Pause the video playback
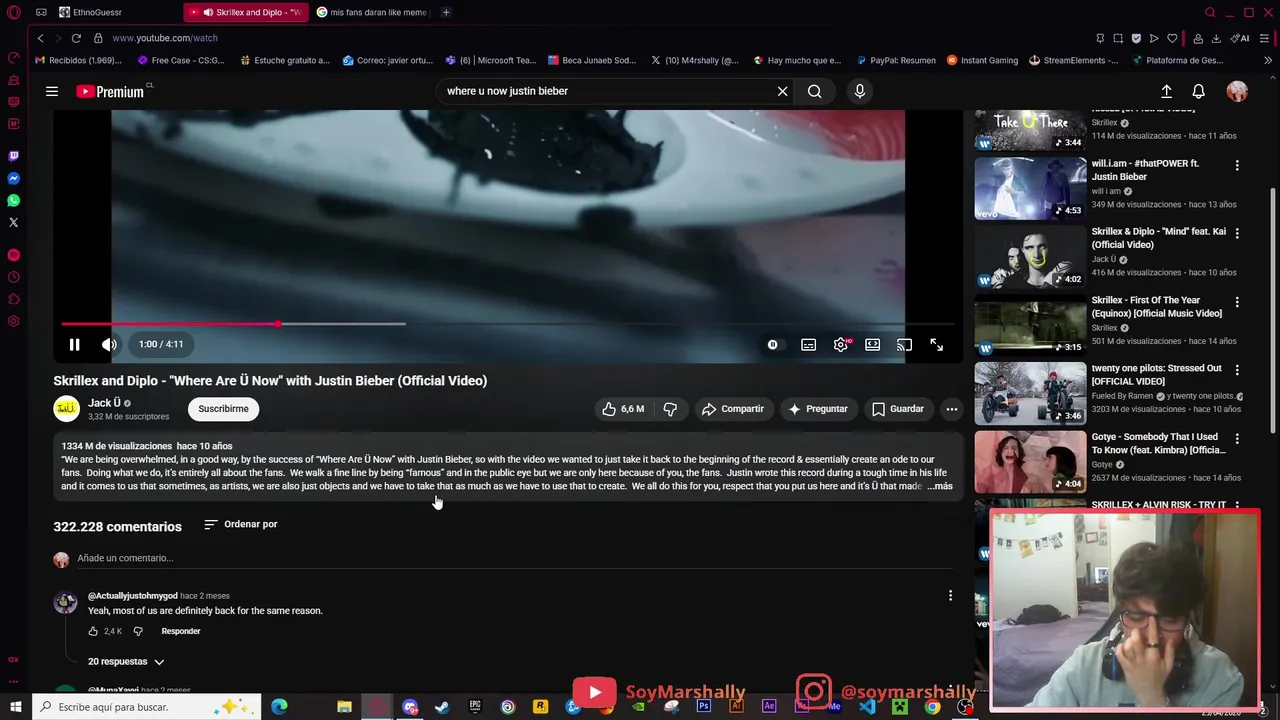Viewport: 1280px width, 720px height. pyautogui.click(x=74, y=344)
